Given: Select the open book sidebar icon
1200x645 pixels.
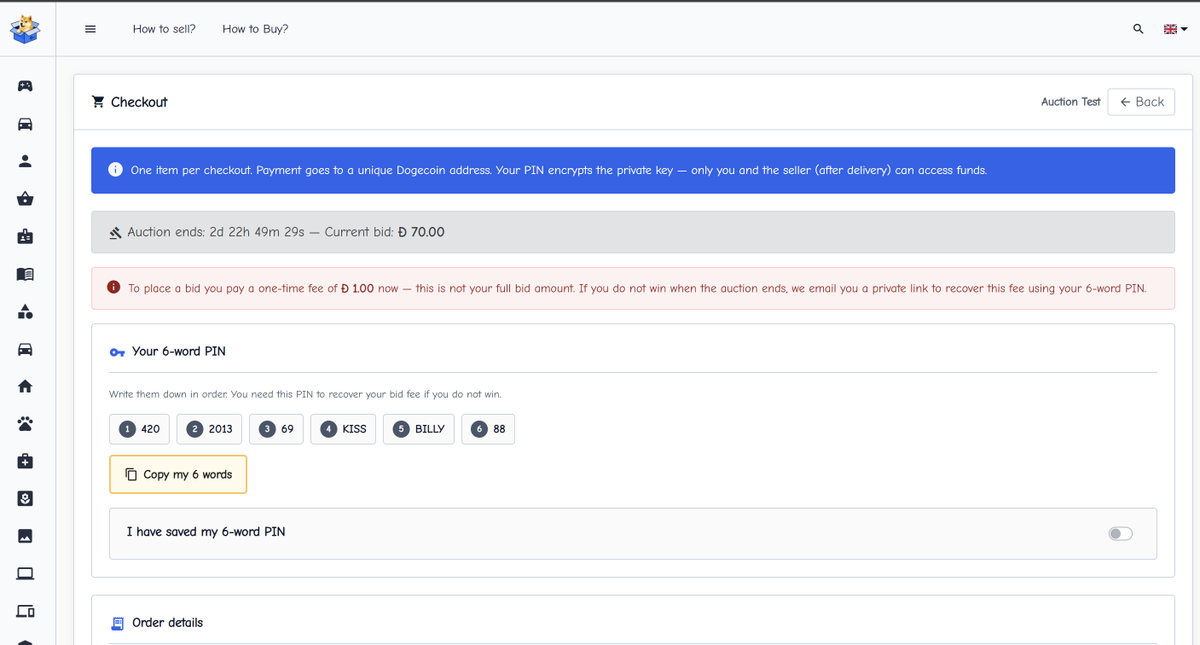Looking at the screenshot, I should click(25, 274).
